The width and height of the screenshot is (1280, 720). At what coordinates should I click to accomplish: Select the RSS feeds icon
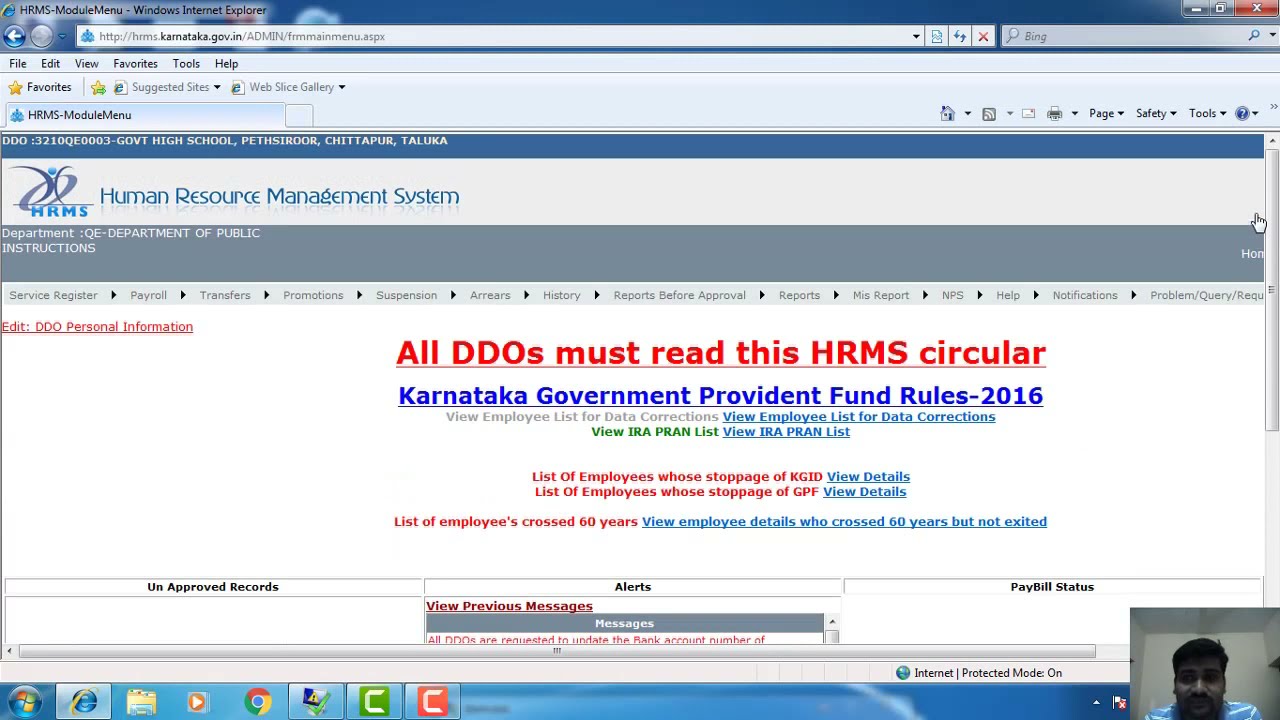click(989, 114)
